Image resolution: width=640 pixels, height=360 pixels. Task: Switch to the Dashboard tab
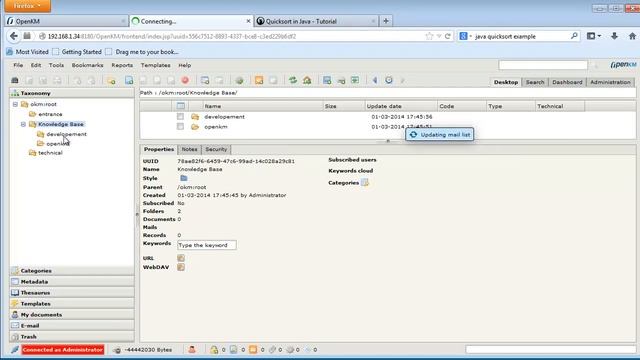pos(567,82)
